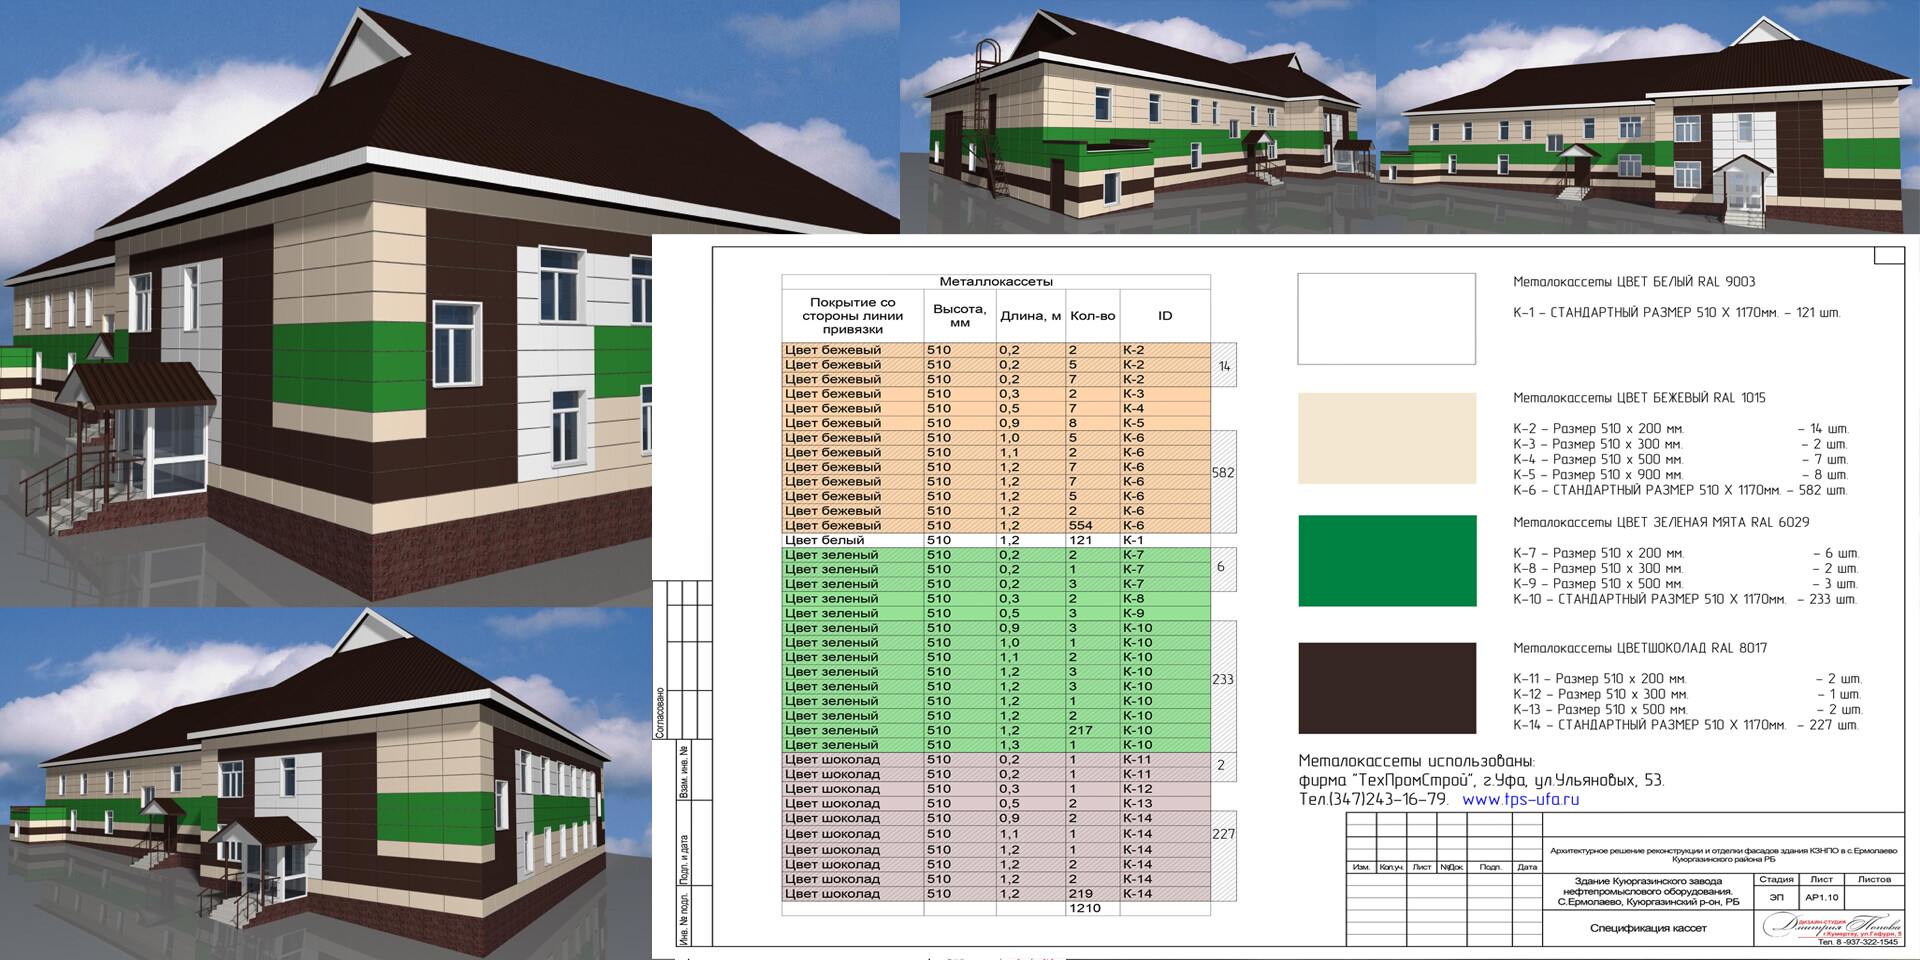Click the sheet number AP1.10 cell
This screenshot has width=1920, height=960.
[1821, 897]
